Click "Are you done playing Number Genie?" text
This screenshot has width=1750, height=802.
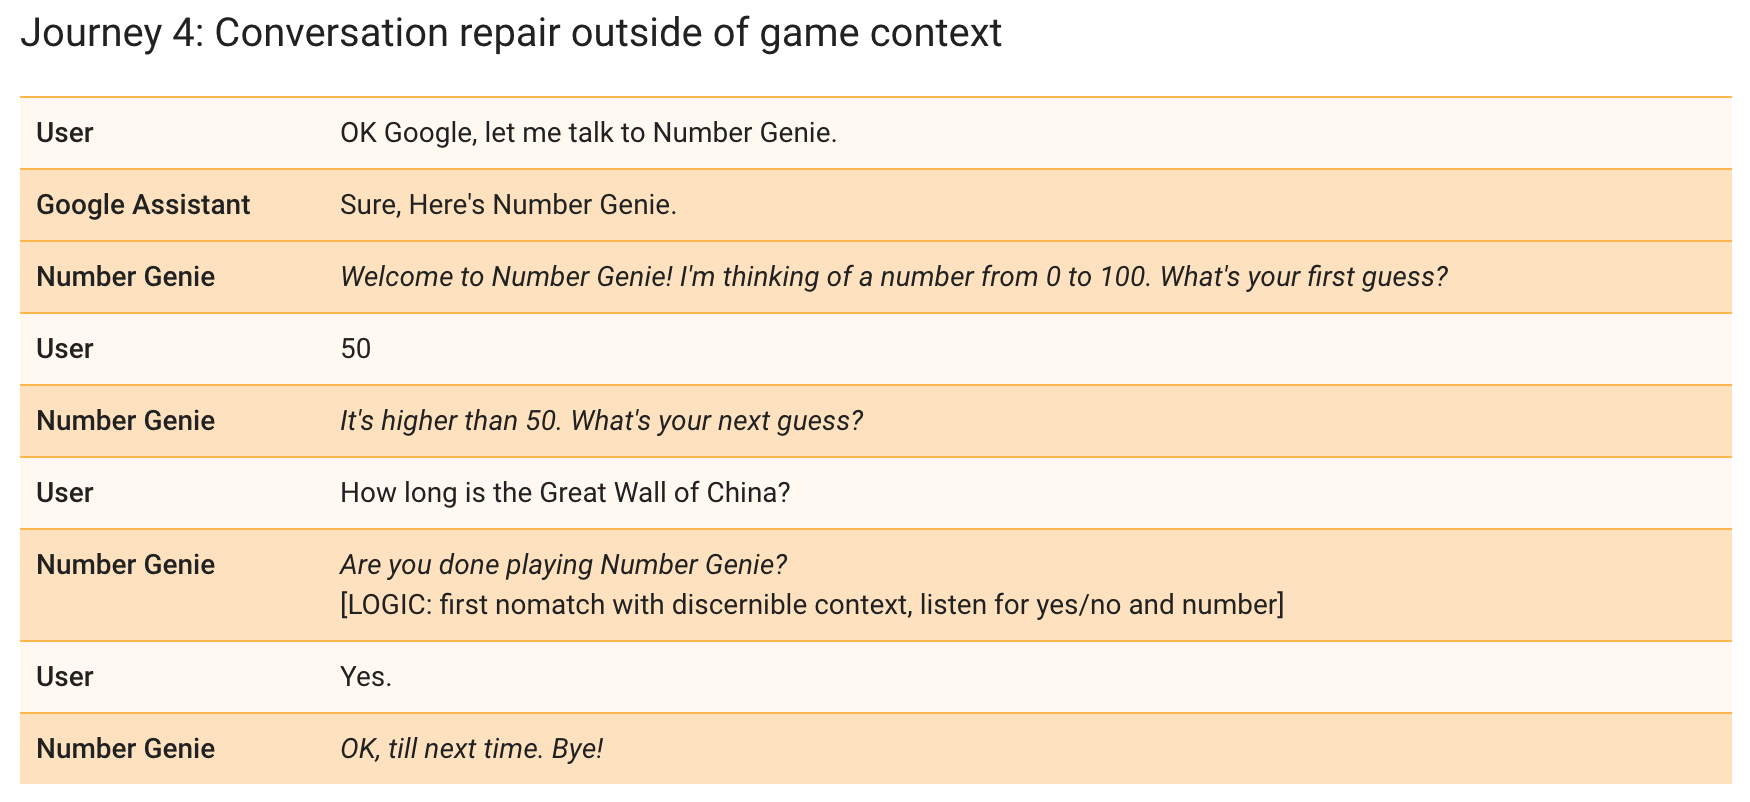[563, 565]
